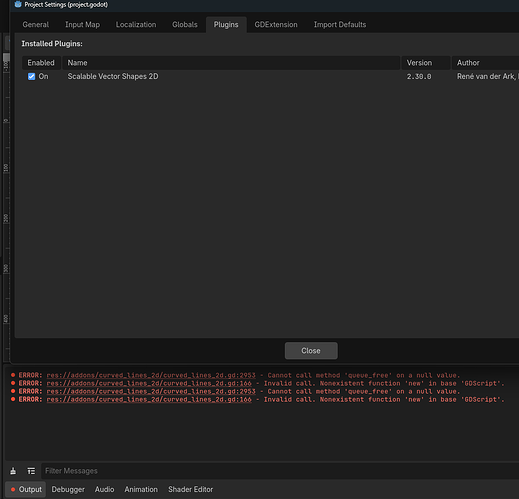Open first curved_lines_2d.gd:166 error link

point(149,383)
